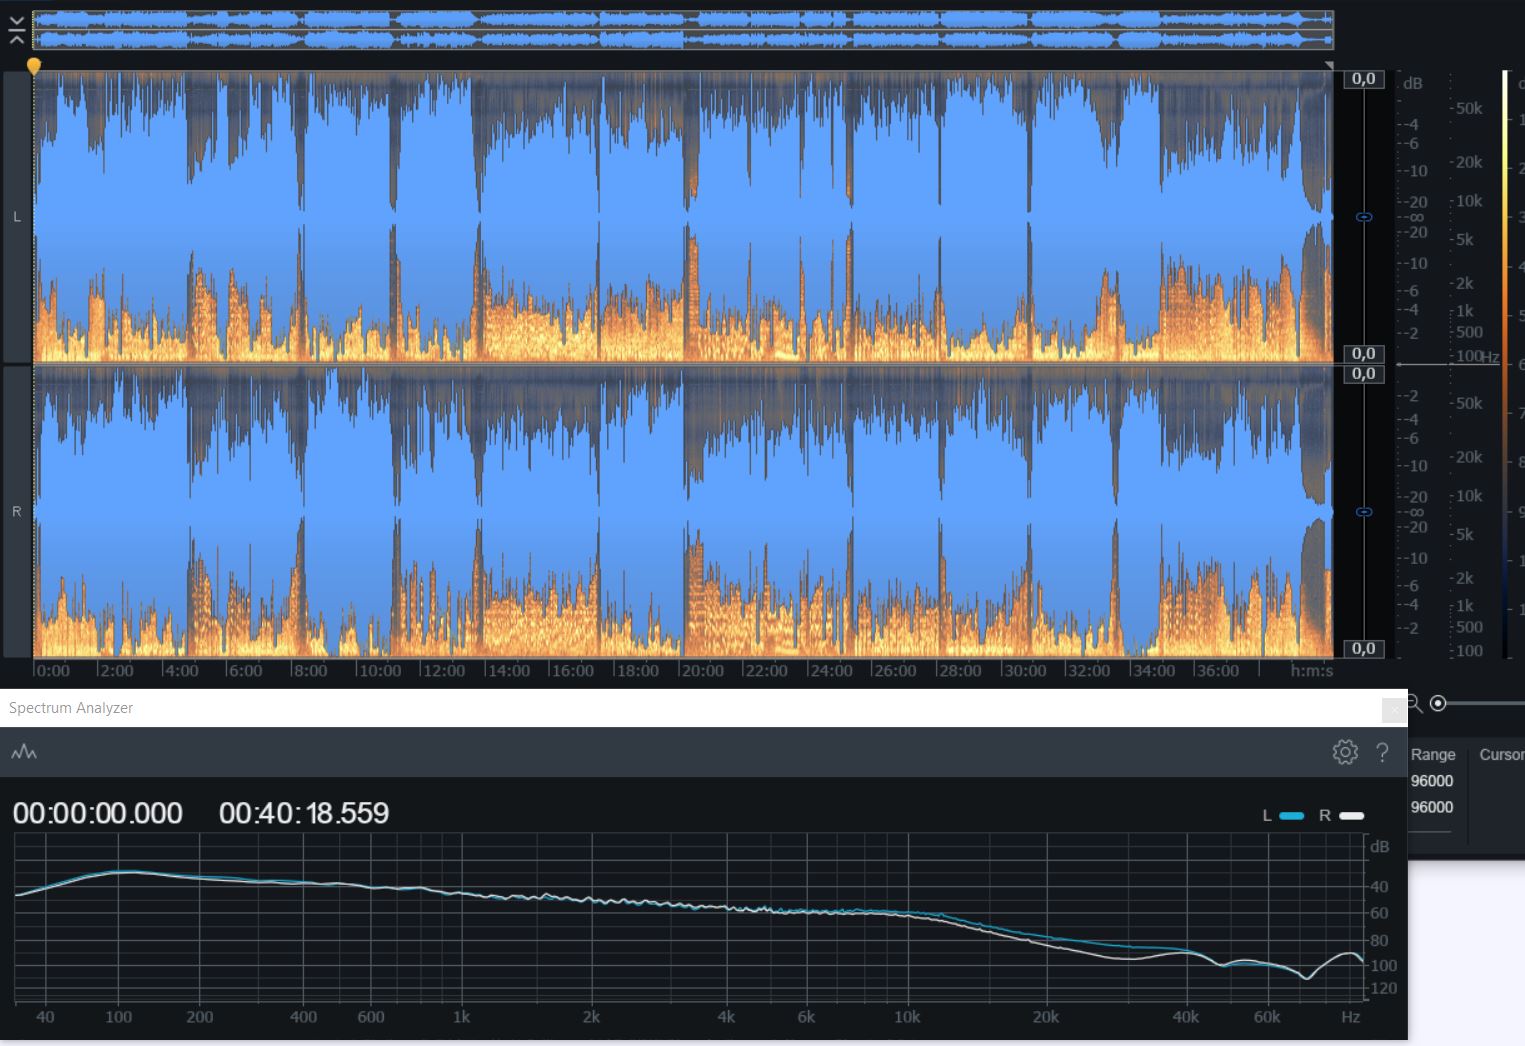This screenshot has width=1525, height=1046.
Task: Click the 00:40:18.559 end time readout
Action: (304, 813)
